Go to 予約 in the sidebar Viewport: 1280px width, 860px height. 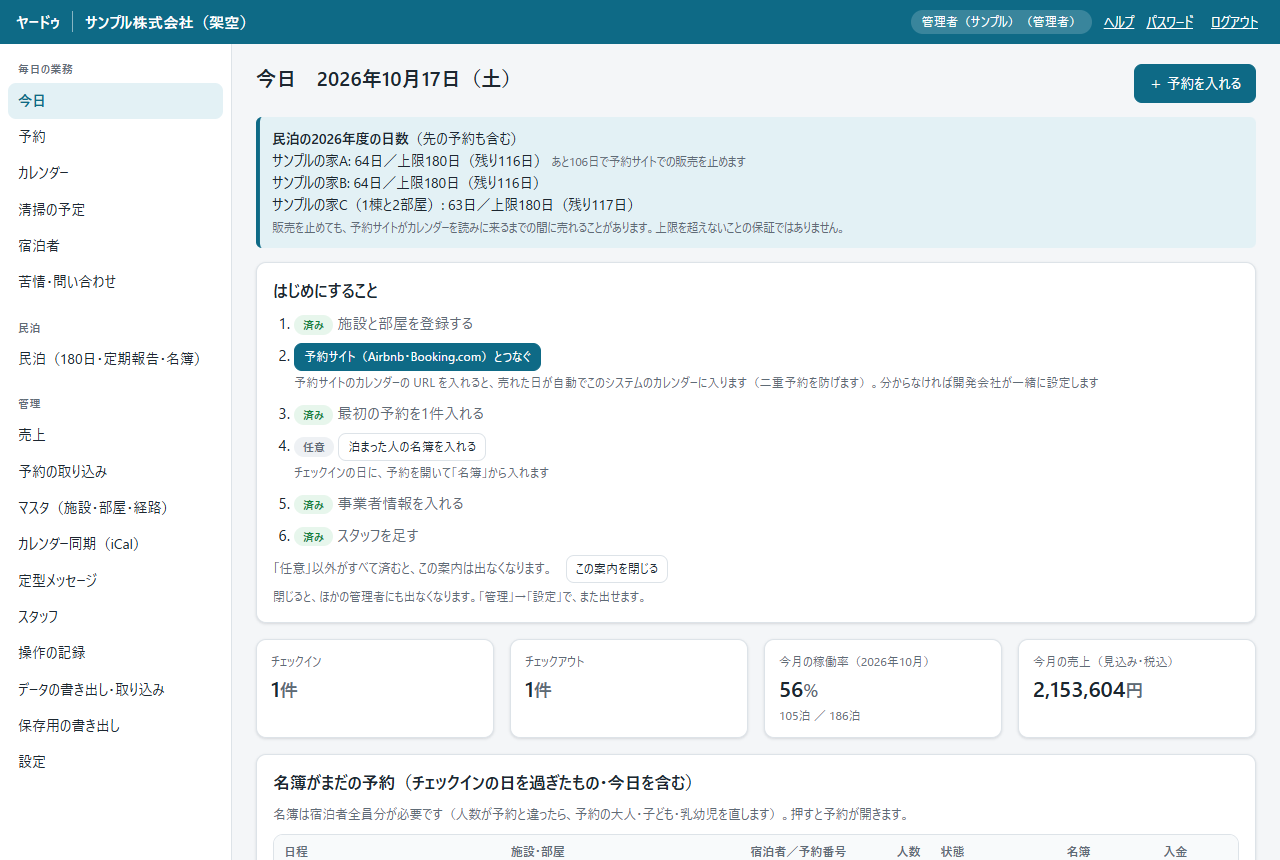115,137
